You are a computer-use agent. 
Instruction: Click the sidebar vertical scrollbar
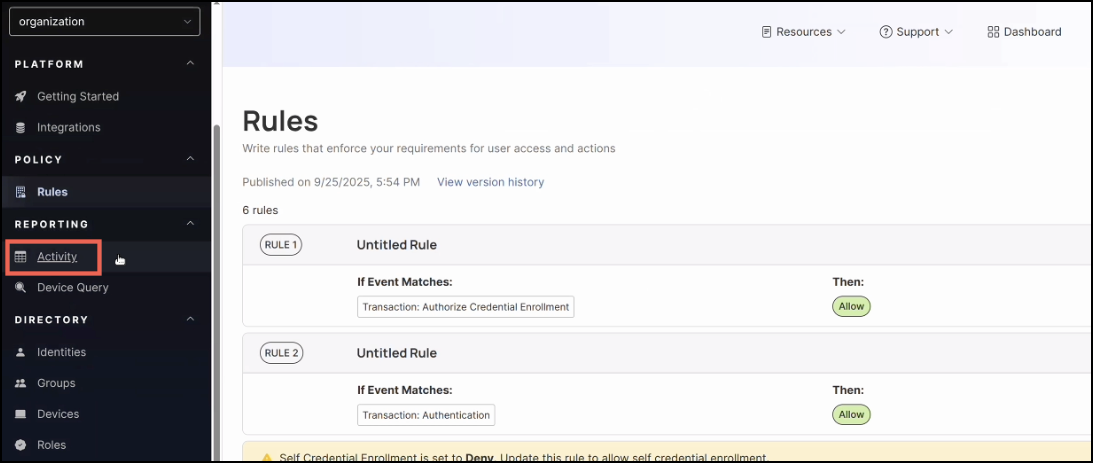pos(216,290)
